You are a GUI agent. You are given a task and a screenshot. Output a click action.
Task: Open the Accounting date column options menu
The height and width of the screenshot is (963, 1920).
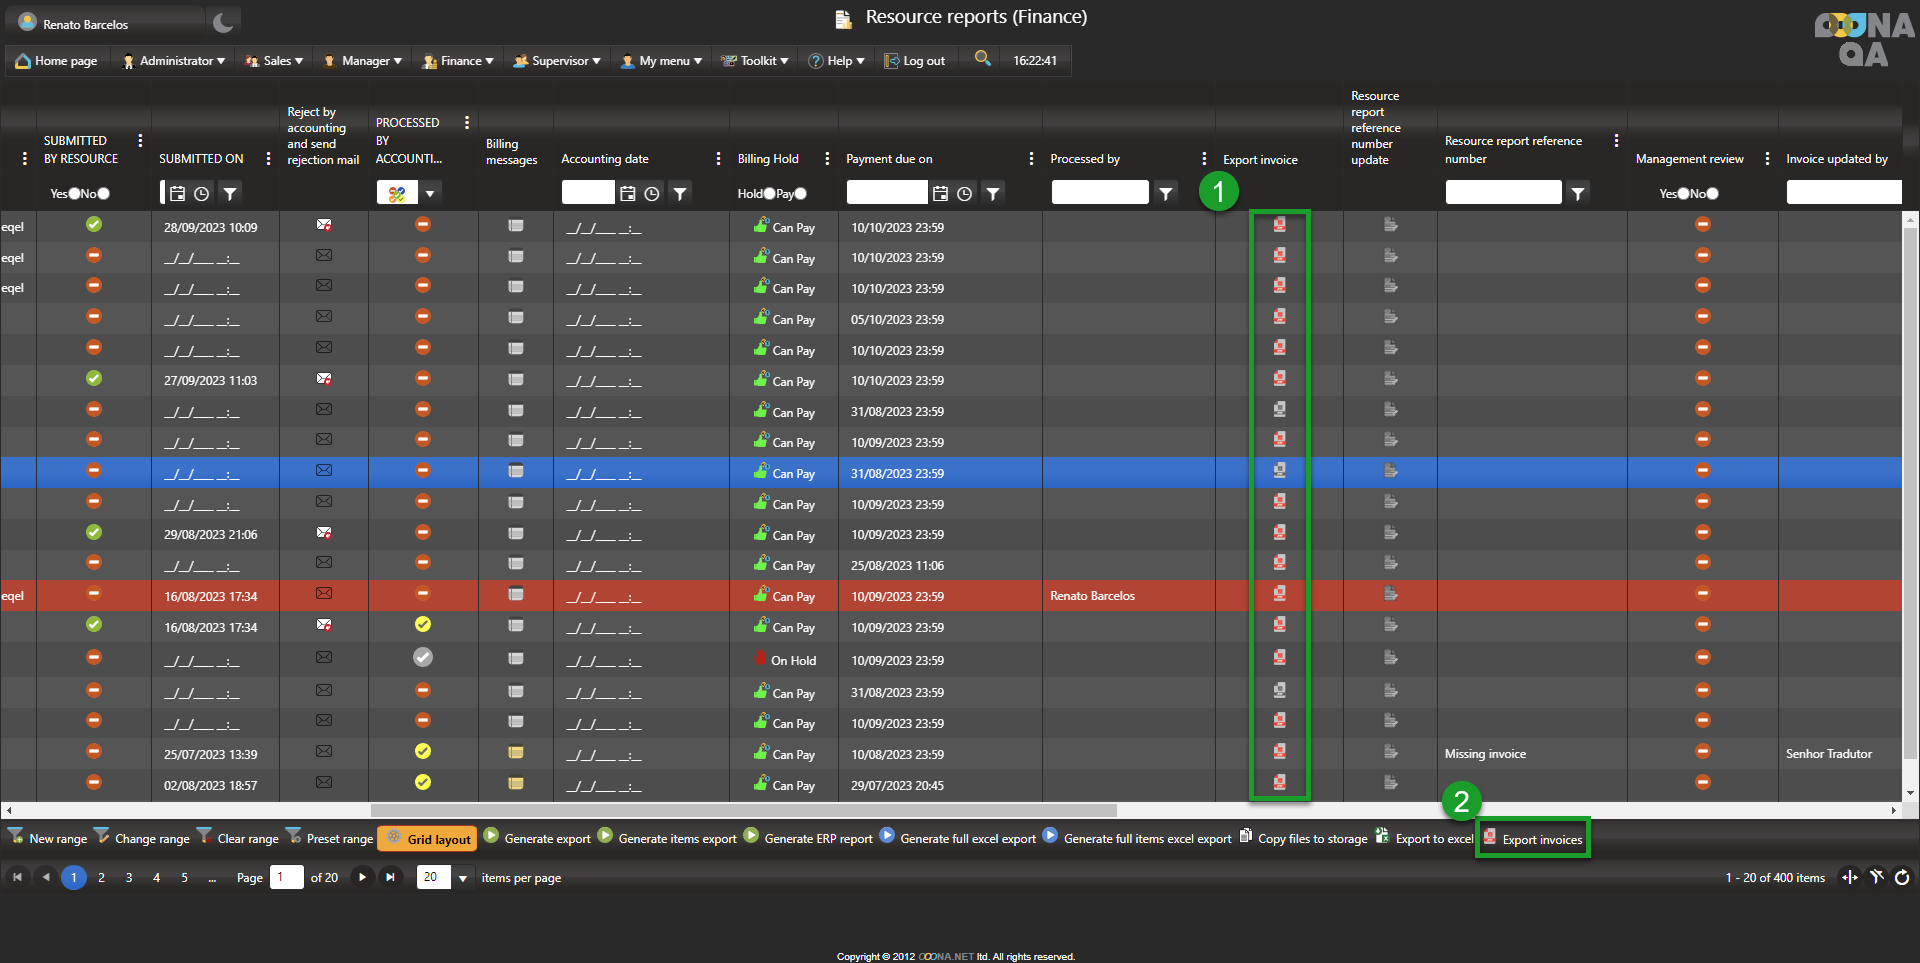click(718, 159)
